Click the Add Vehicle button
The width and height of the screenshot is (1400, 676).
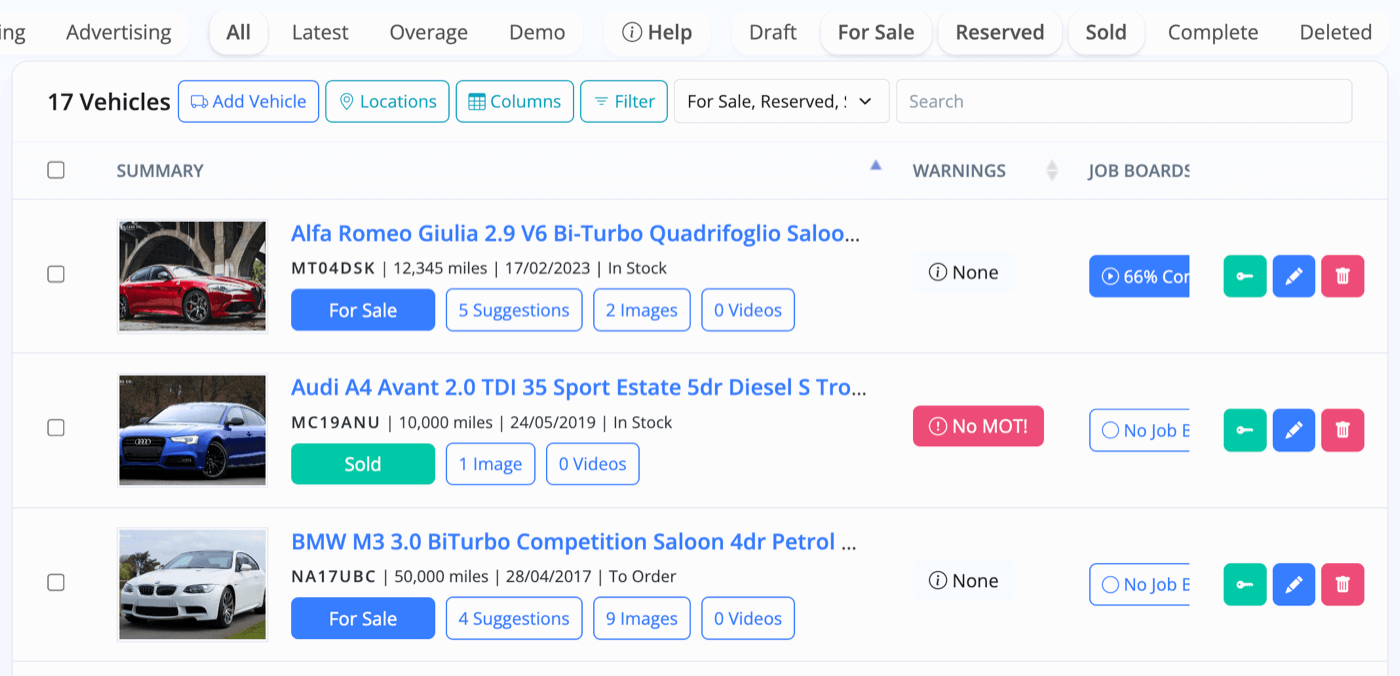pos(249,101)
